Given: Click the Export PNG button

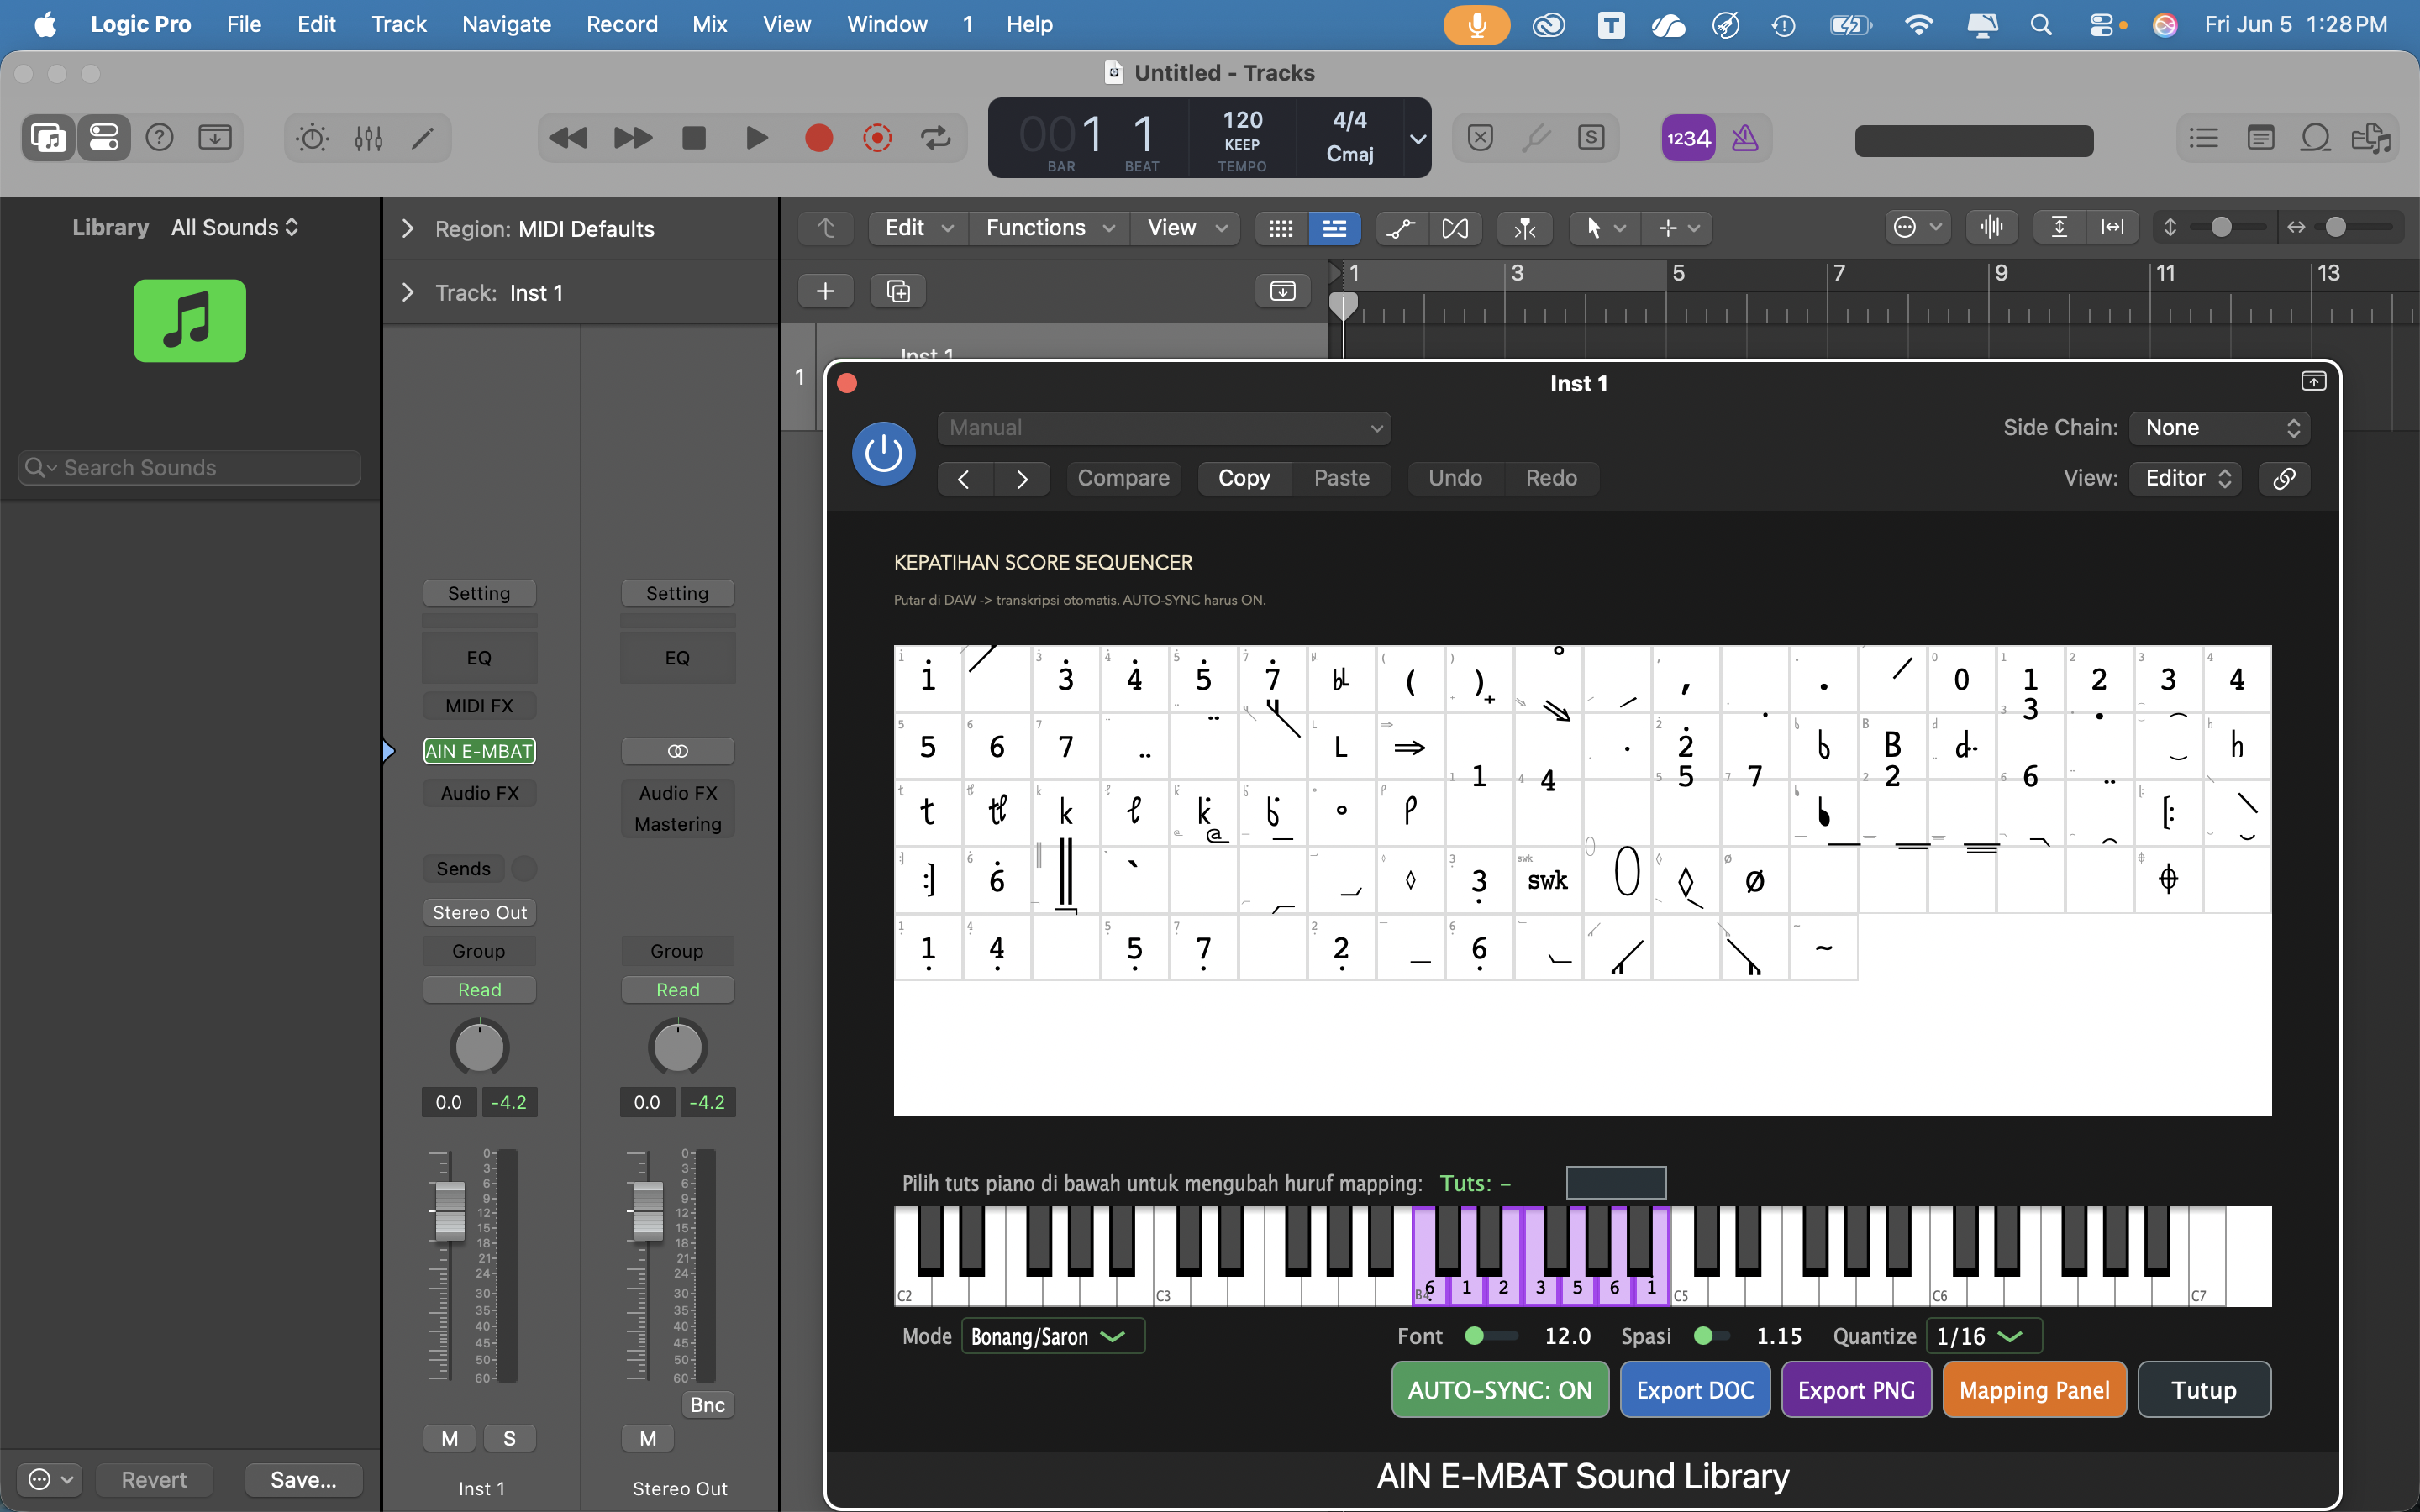Looking at the screenshot, I should coord(1856,1390).
